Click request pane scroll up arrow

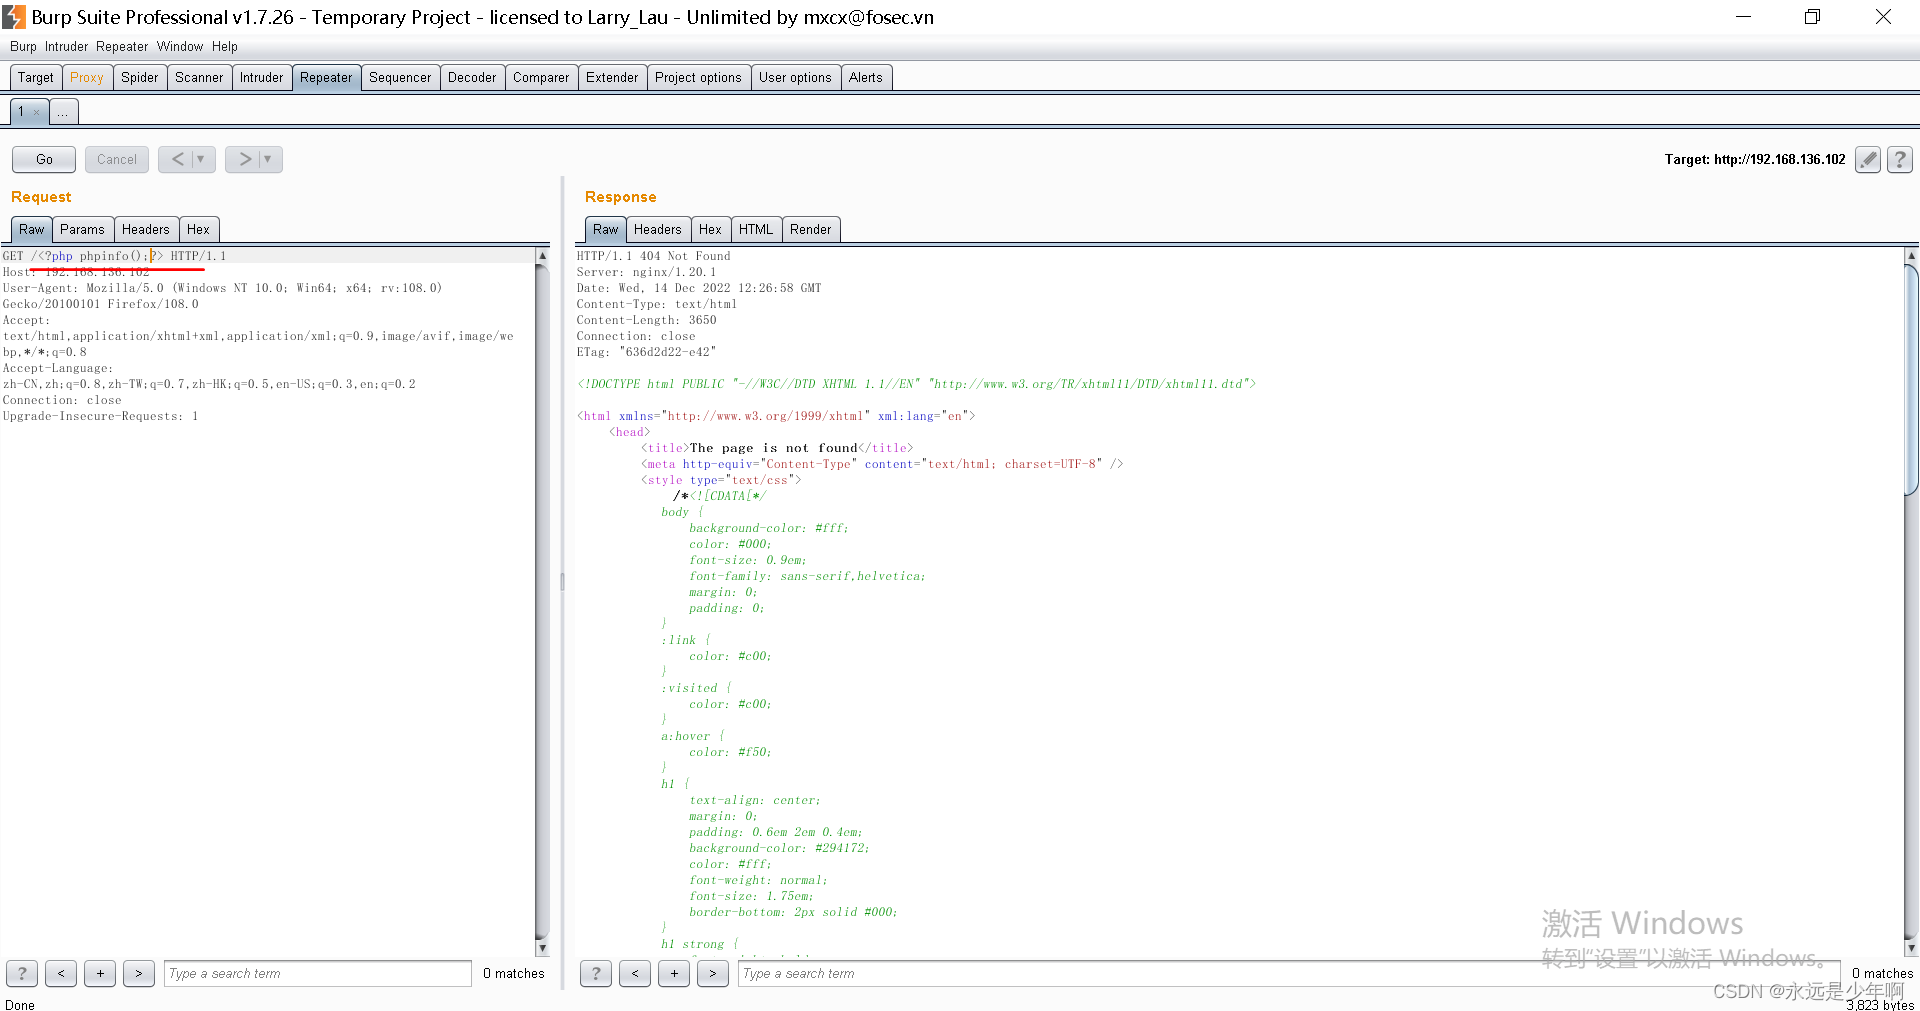542,256
